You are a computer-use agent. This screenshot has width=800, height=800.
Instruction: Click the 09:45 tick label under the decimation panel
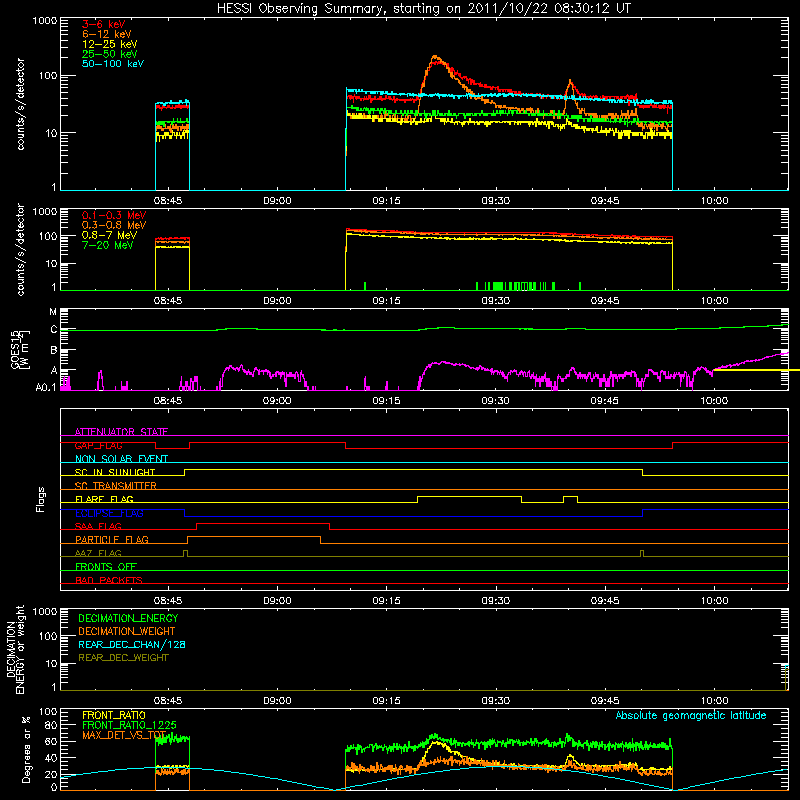[x=605, y=701]
